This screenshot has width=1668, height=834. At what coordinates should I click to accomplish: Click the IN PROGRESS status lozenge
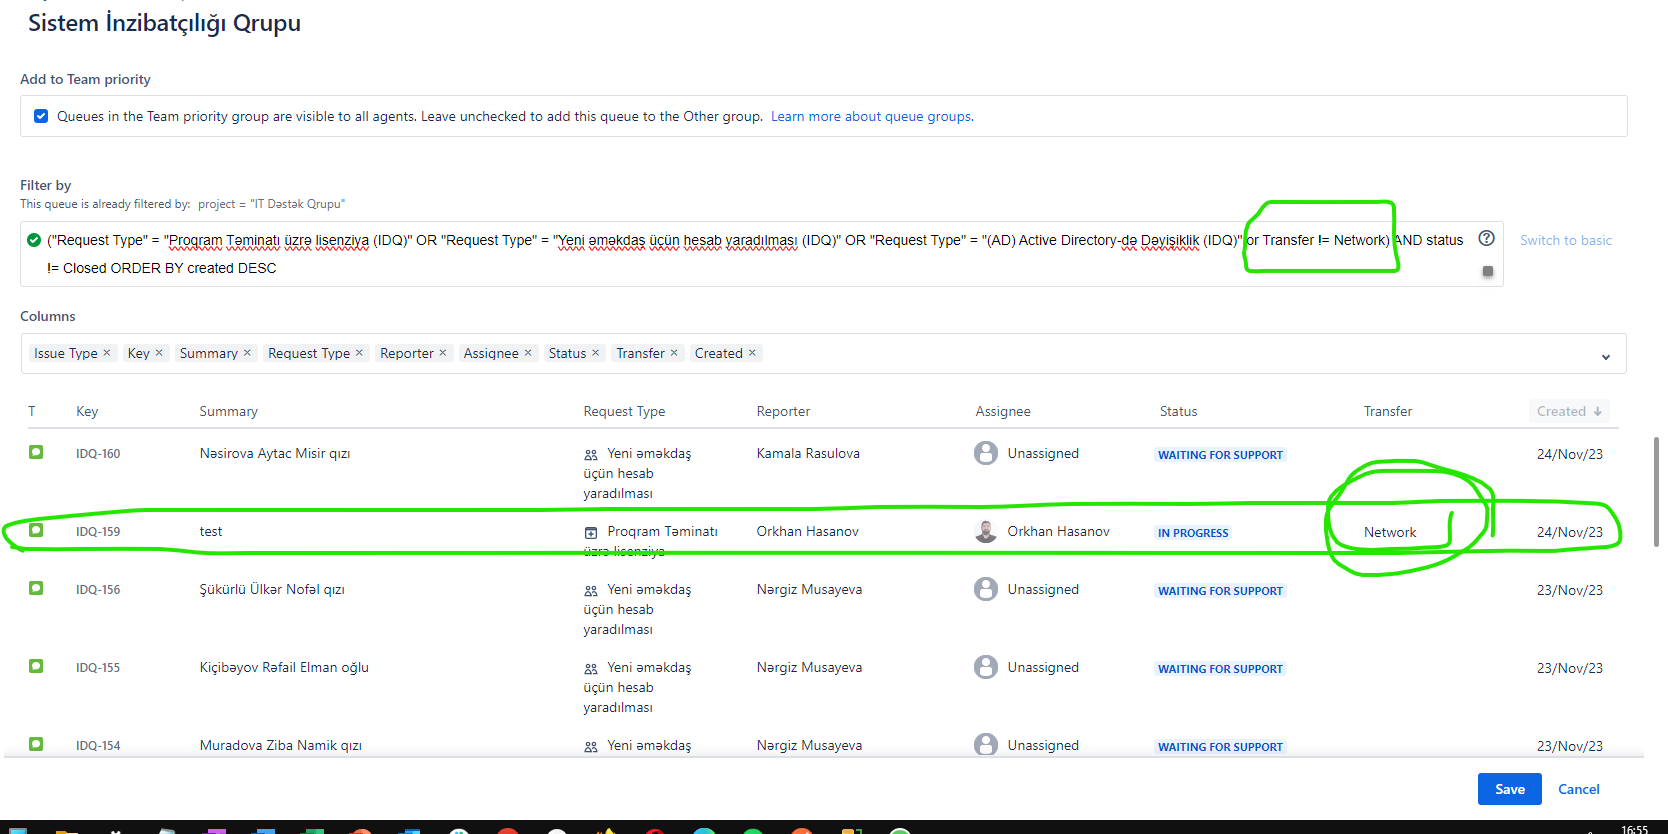click(1193, 533)
